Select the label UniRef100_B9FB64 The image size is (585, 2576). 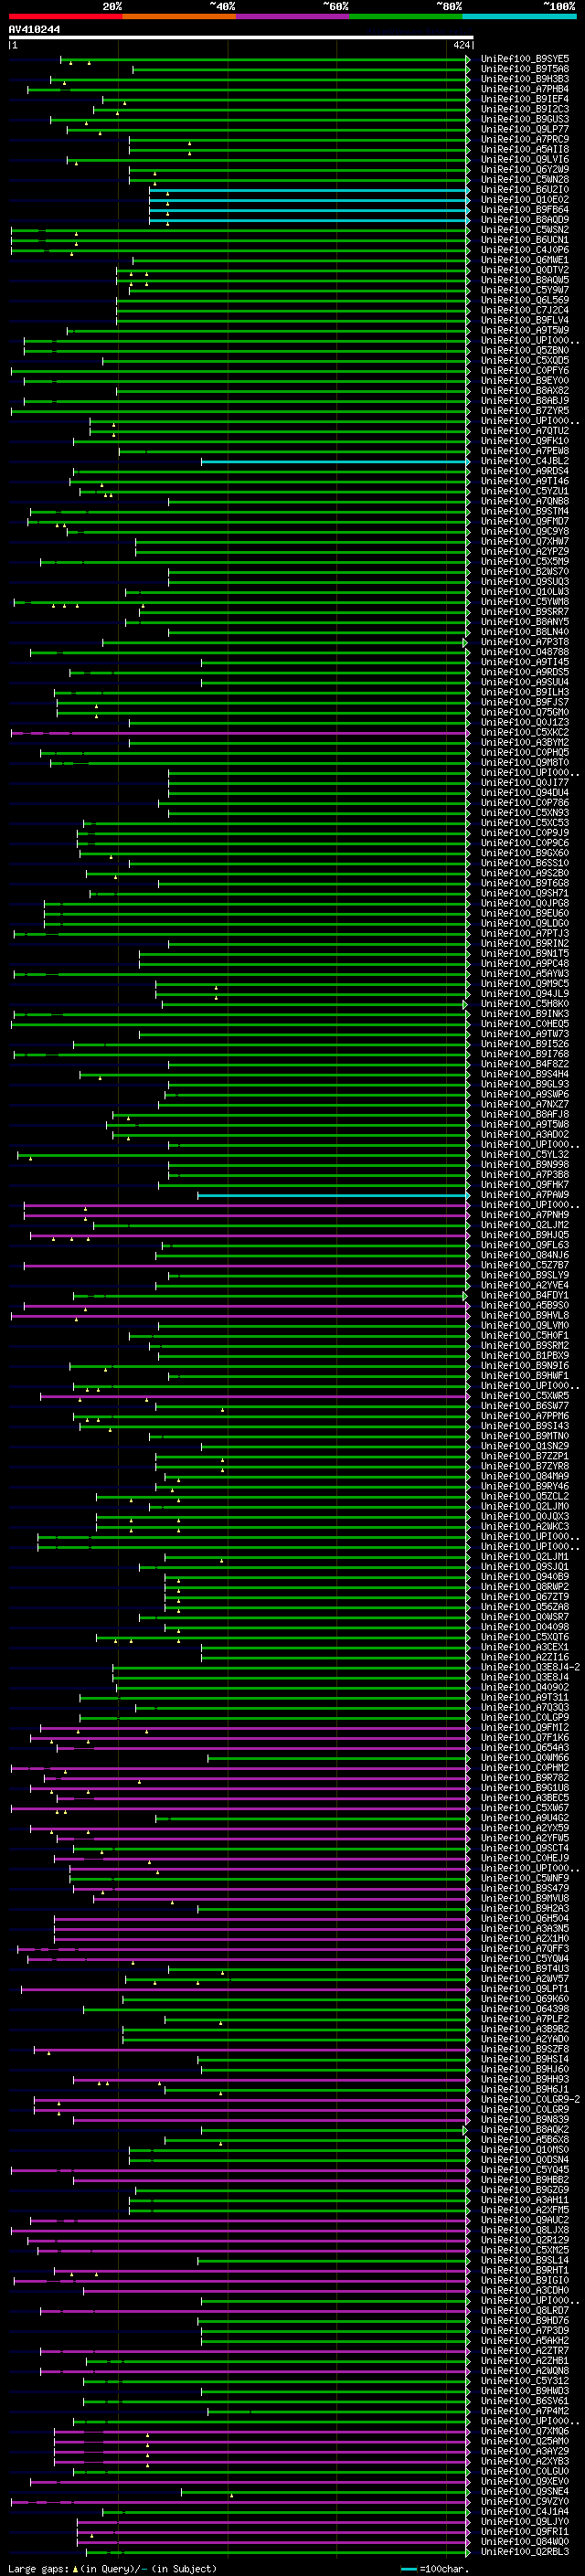[x=525, y=210]
